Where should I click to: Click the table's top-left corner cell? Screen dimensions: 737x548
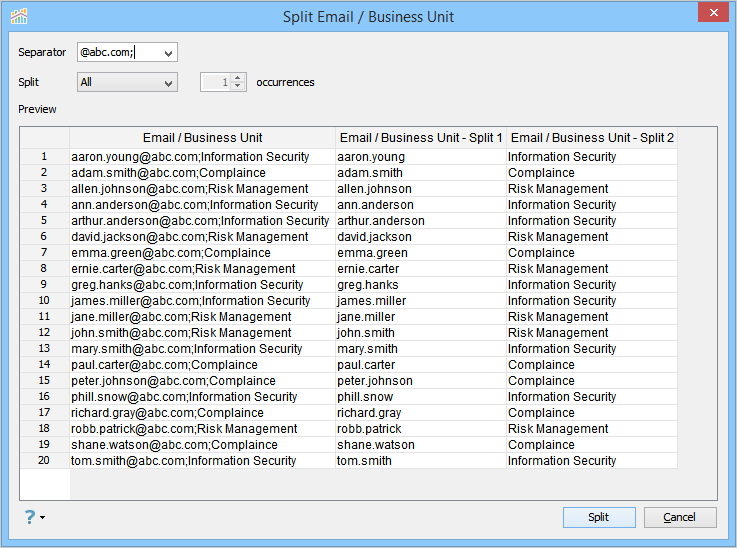(x=44, y=138)
